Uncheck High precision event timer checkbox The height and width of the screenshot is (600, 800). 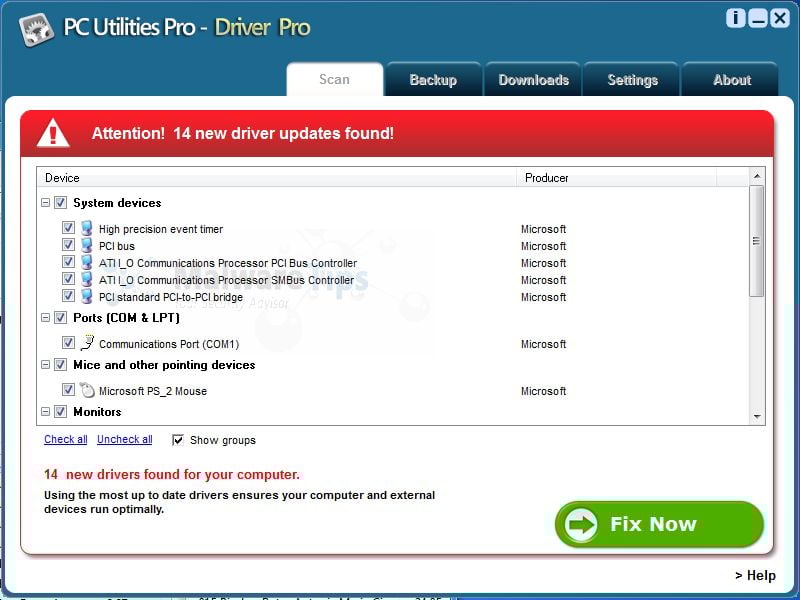pos(68,228)
